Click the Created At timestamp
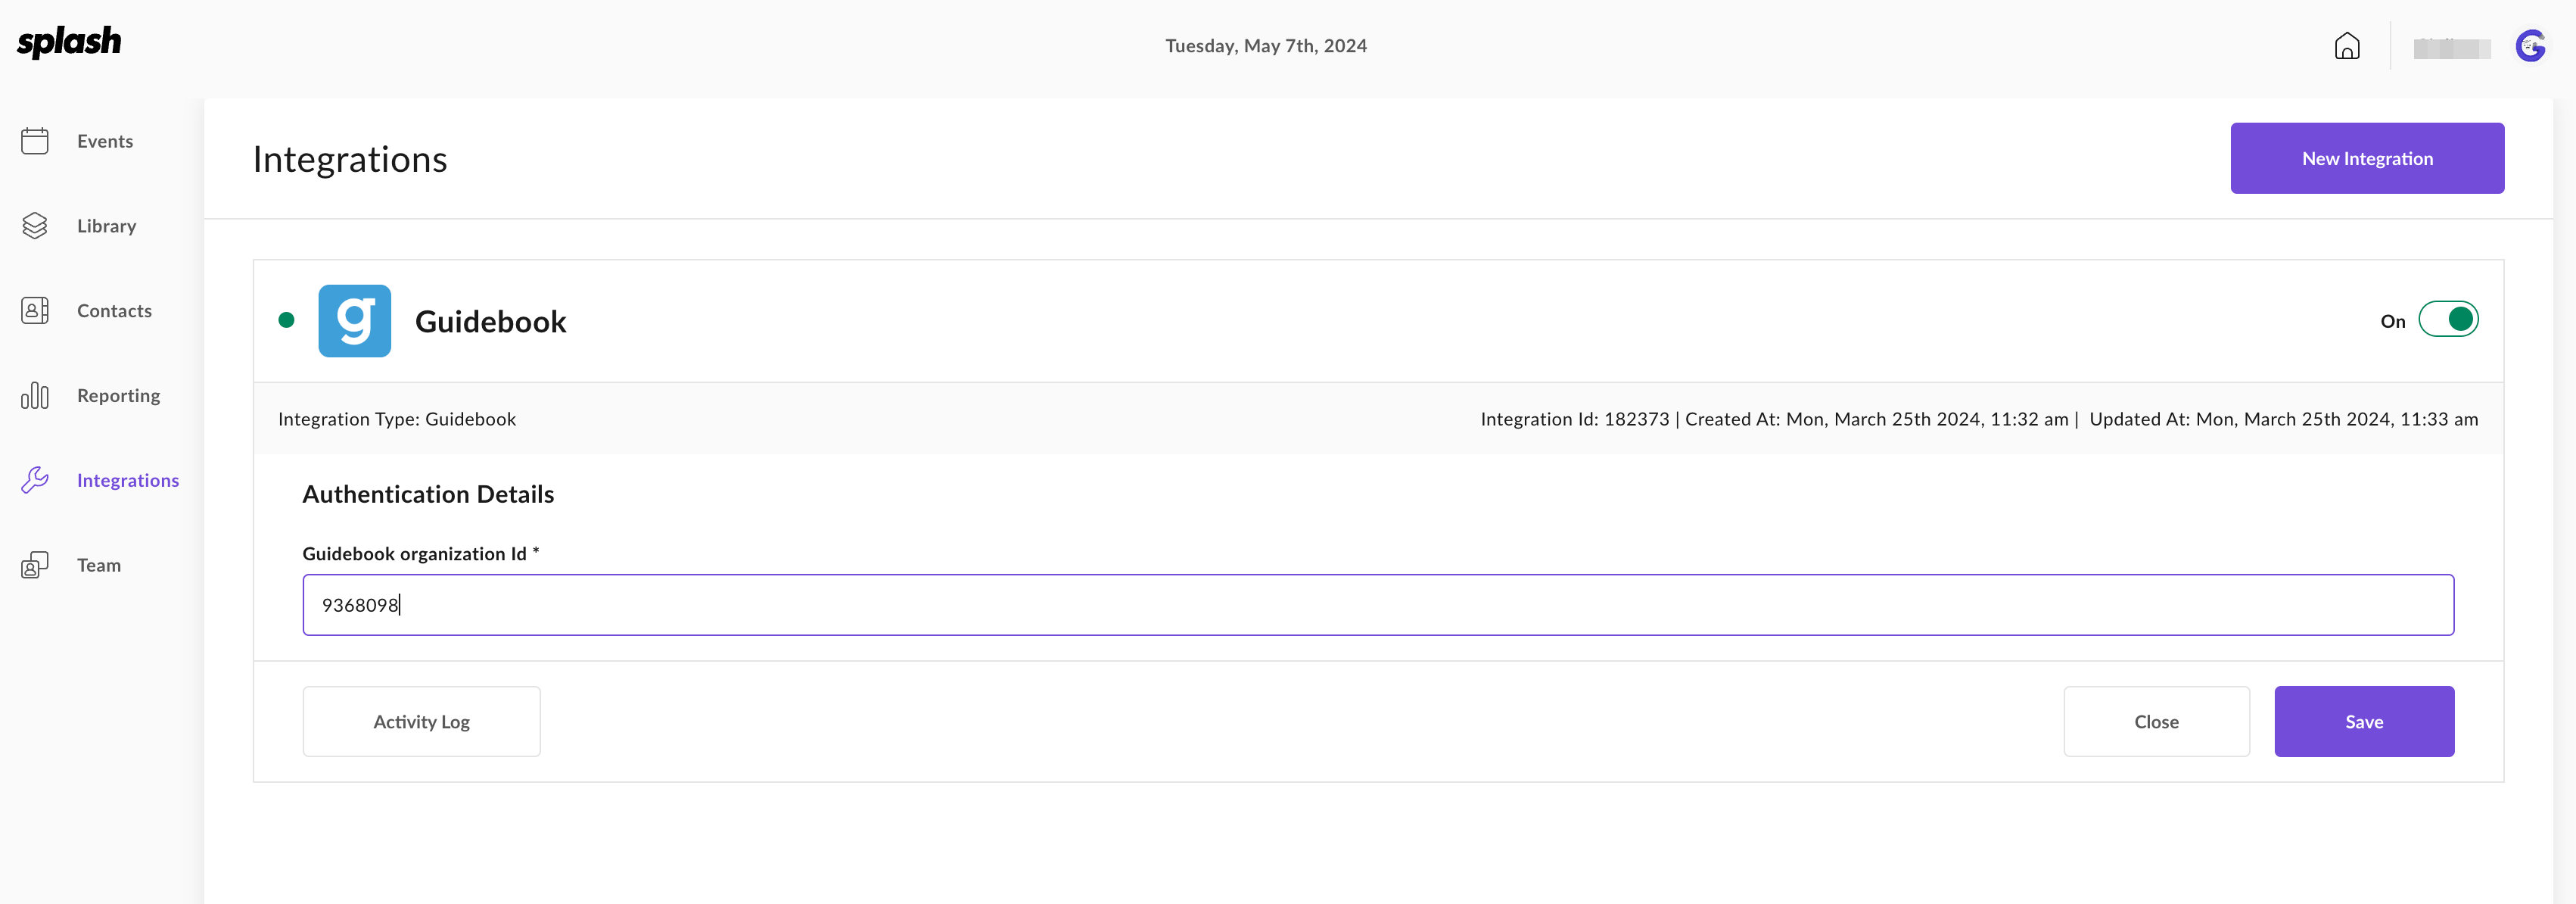The width and height of the screenshot is (2576, 904). pyautogui.click(x=1876, y=419)
